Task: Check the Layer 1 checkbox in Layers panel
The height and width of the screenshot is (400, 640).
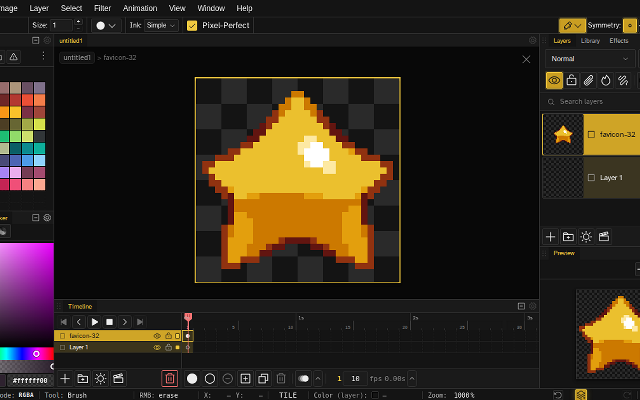Action: [591, 178]
